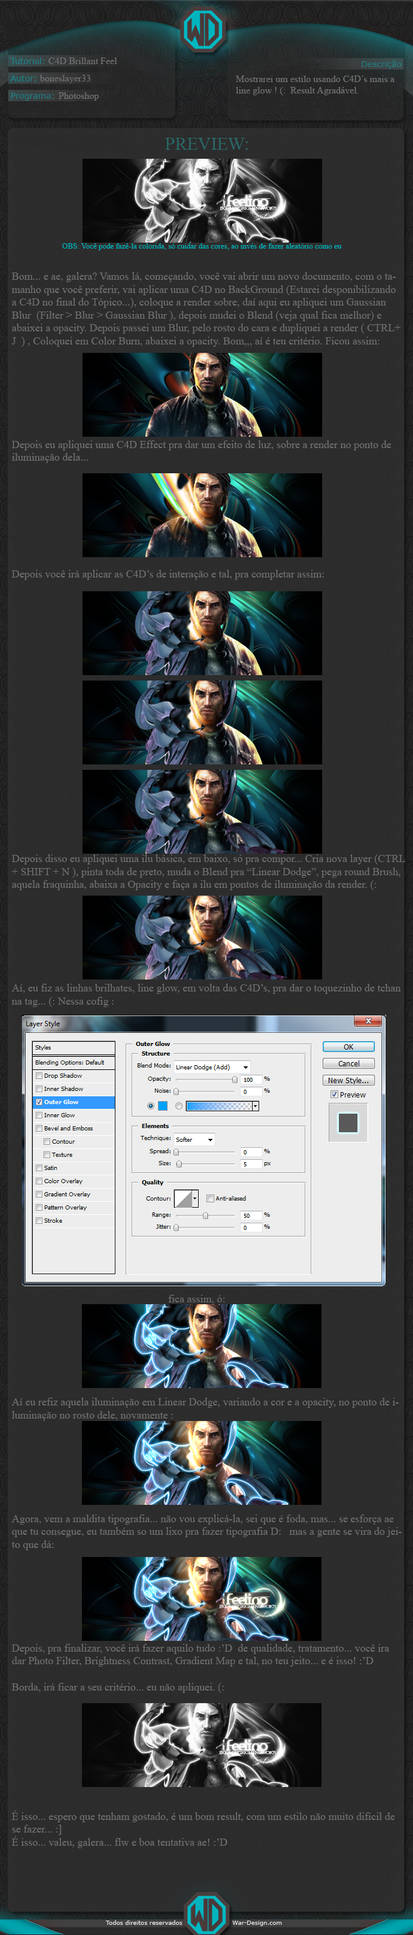The width and height of the screenshot is (413, 1935).
Task: Click the image below 'fica assim, ó:'
Action: tap(203, 1346)
